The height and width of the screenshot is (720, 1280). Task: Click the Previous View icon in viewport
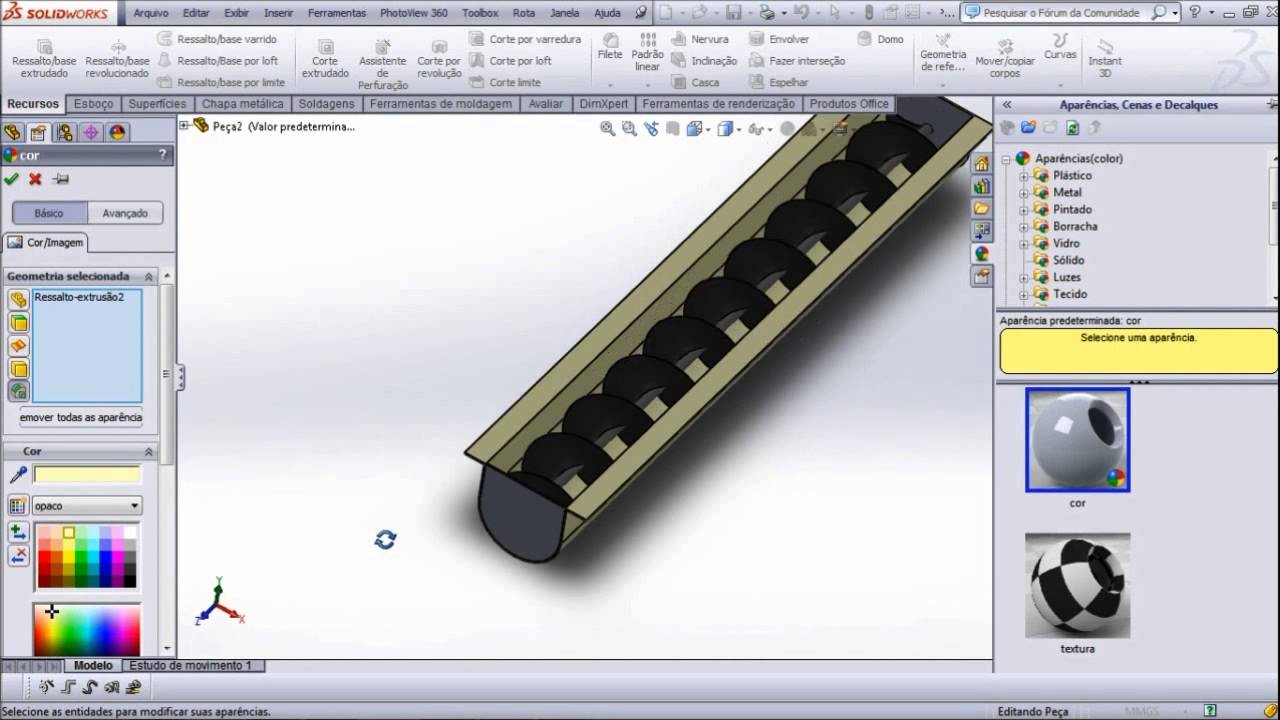pyautogui.click(x=651, y=128)
